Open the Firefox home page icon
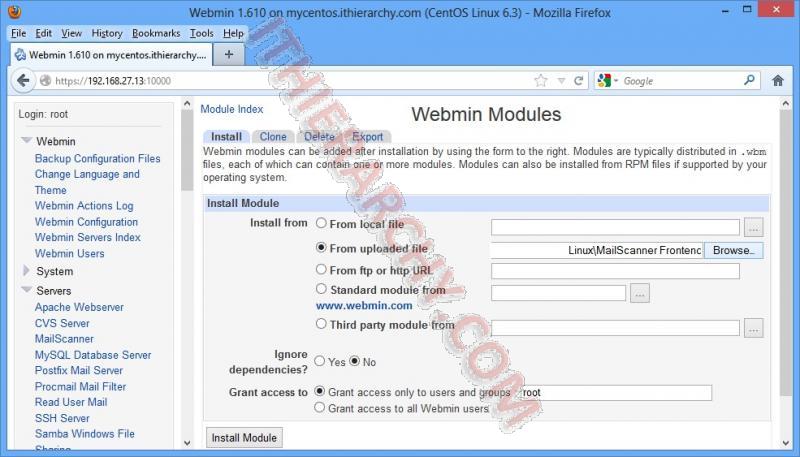The height and width of the screenshot is (457, 800). click(778, 81)
